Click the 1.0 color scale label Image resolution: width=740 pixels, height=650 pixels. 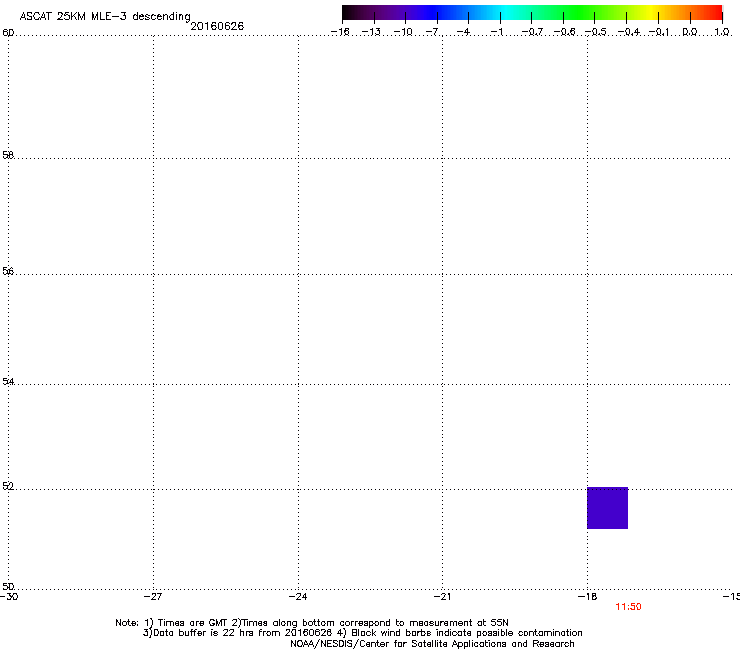(x=722, y=32)
